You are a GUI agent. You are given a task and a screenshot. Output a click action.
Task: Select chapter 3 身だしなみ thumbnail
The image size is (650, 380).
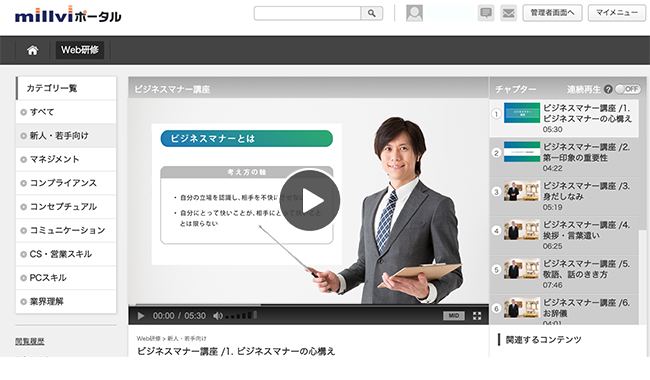[521, 191]
